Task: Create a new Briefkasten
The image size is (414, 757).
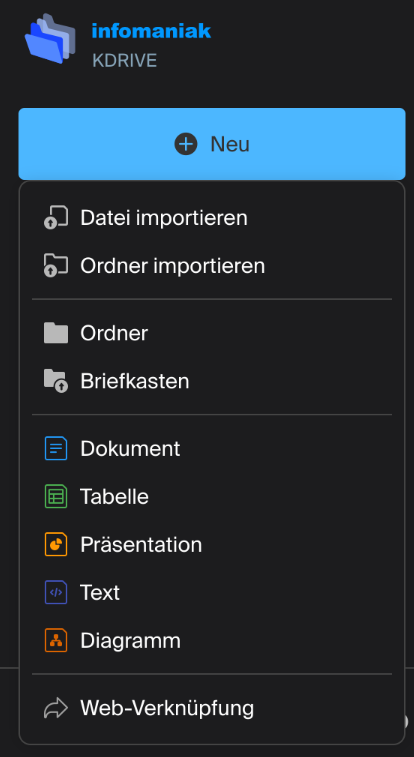Action: pyautogui.click(x=212, y=381)
